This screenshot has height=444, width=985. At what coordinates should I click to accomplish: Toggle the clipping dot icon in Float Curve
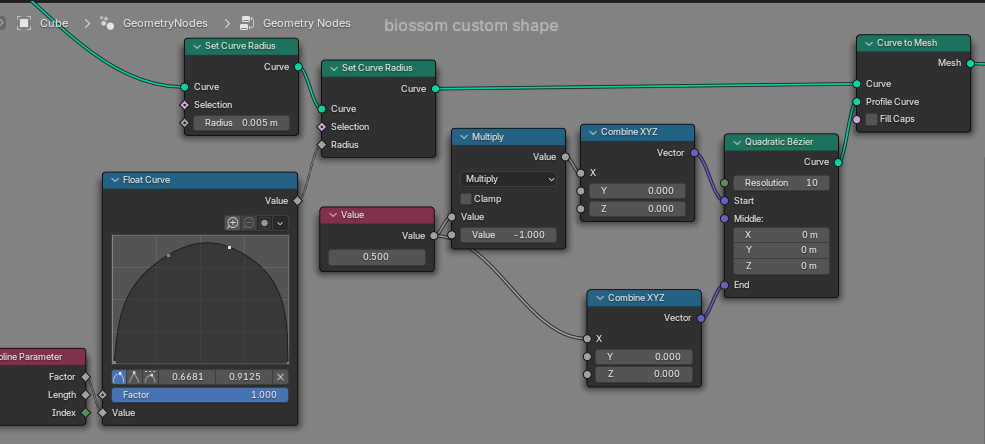click(x=264, y=222)
